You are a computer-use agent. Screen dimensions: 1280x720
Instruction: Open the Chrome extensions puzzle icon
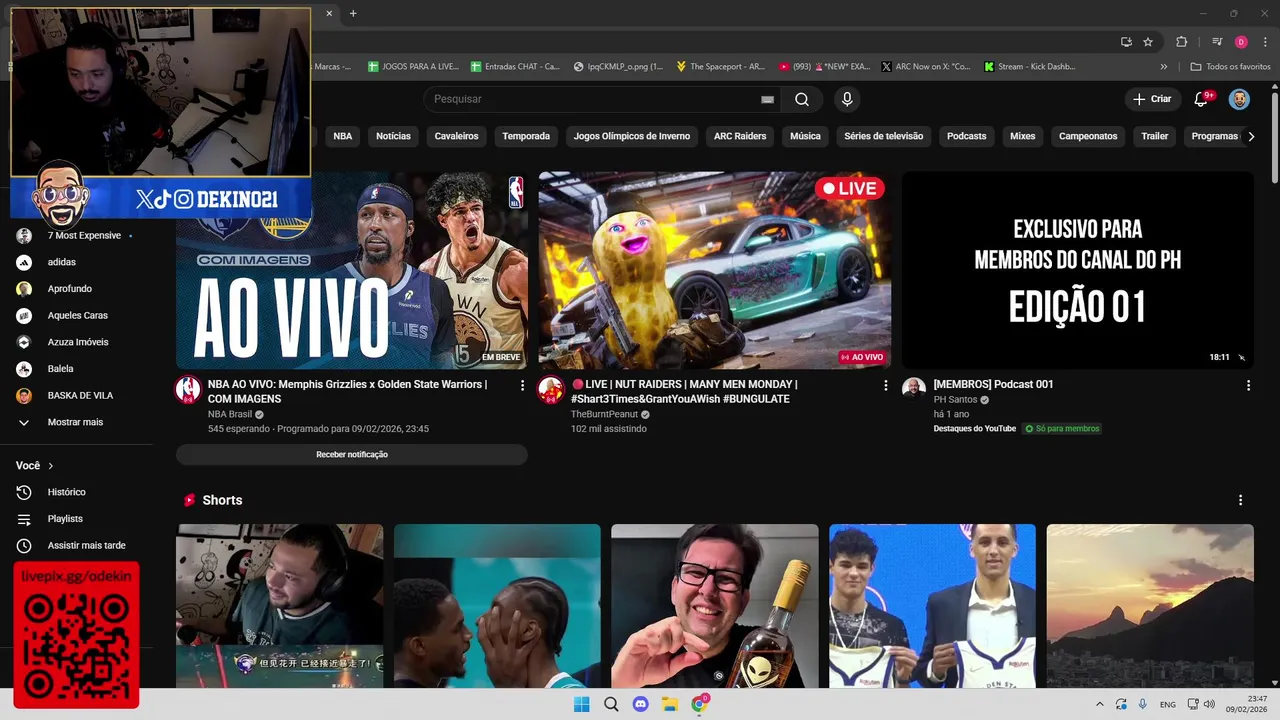click(1181, 42)
